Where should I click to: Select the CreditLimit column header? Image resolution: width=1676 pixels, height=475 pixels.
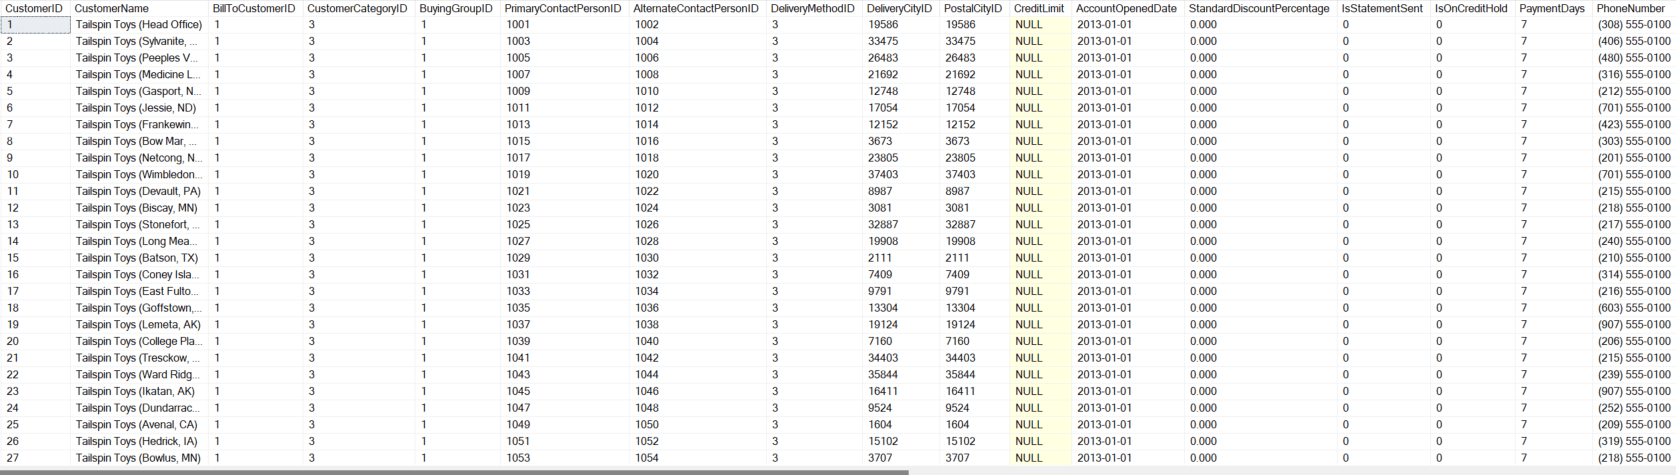[x=1040, y=8]
